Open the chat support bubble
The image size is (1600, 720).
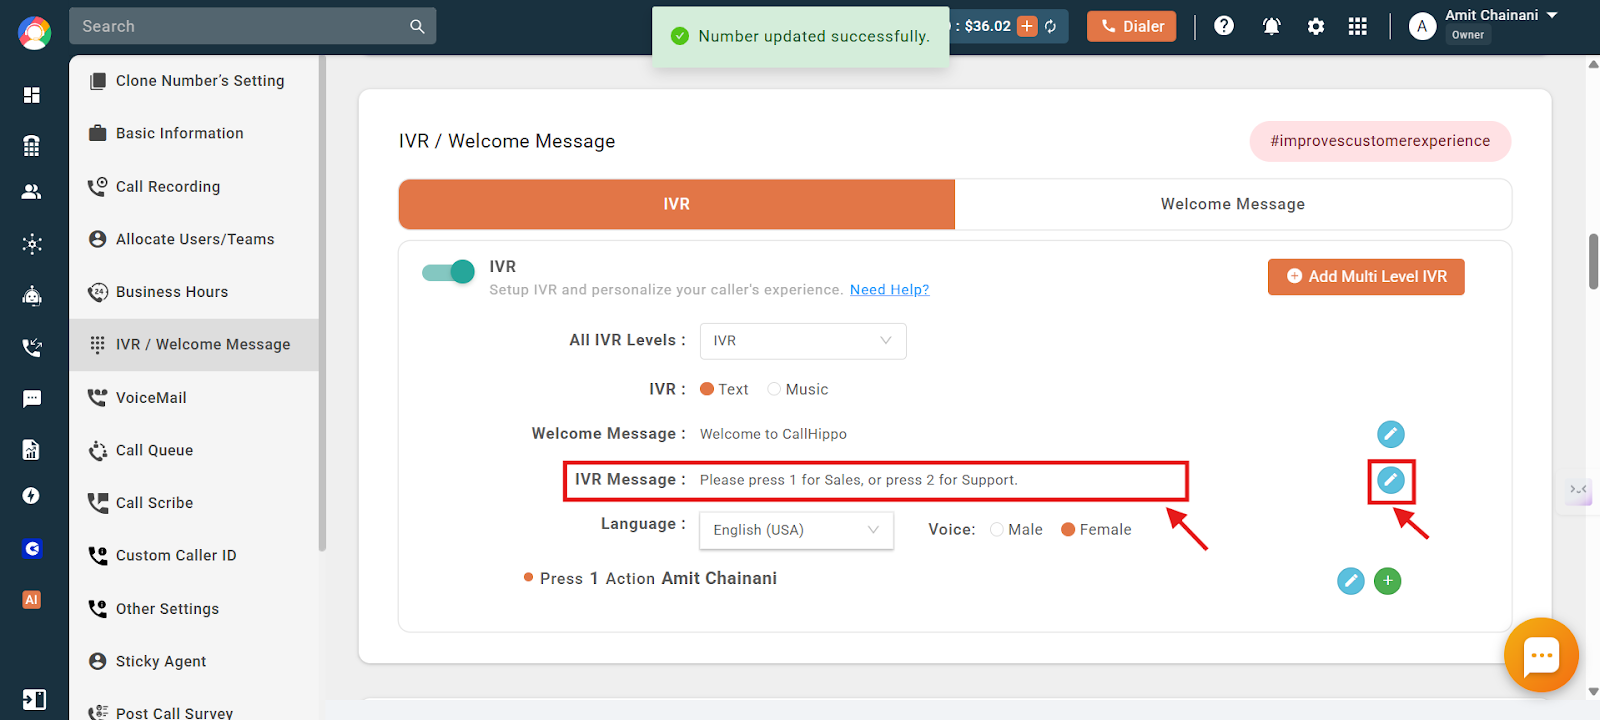point(1541,655)
